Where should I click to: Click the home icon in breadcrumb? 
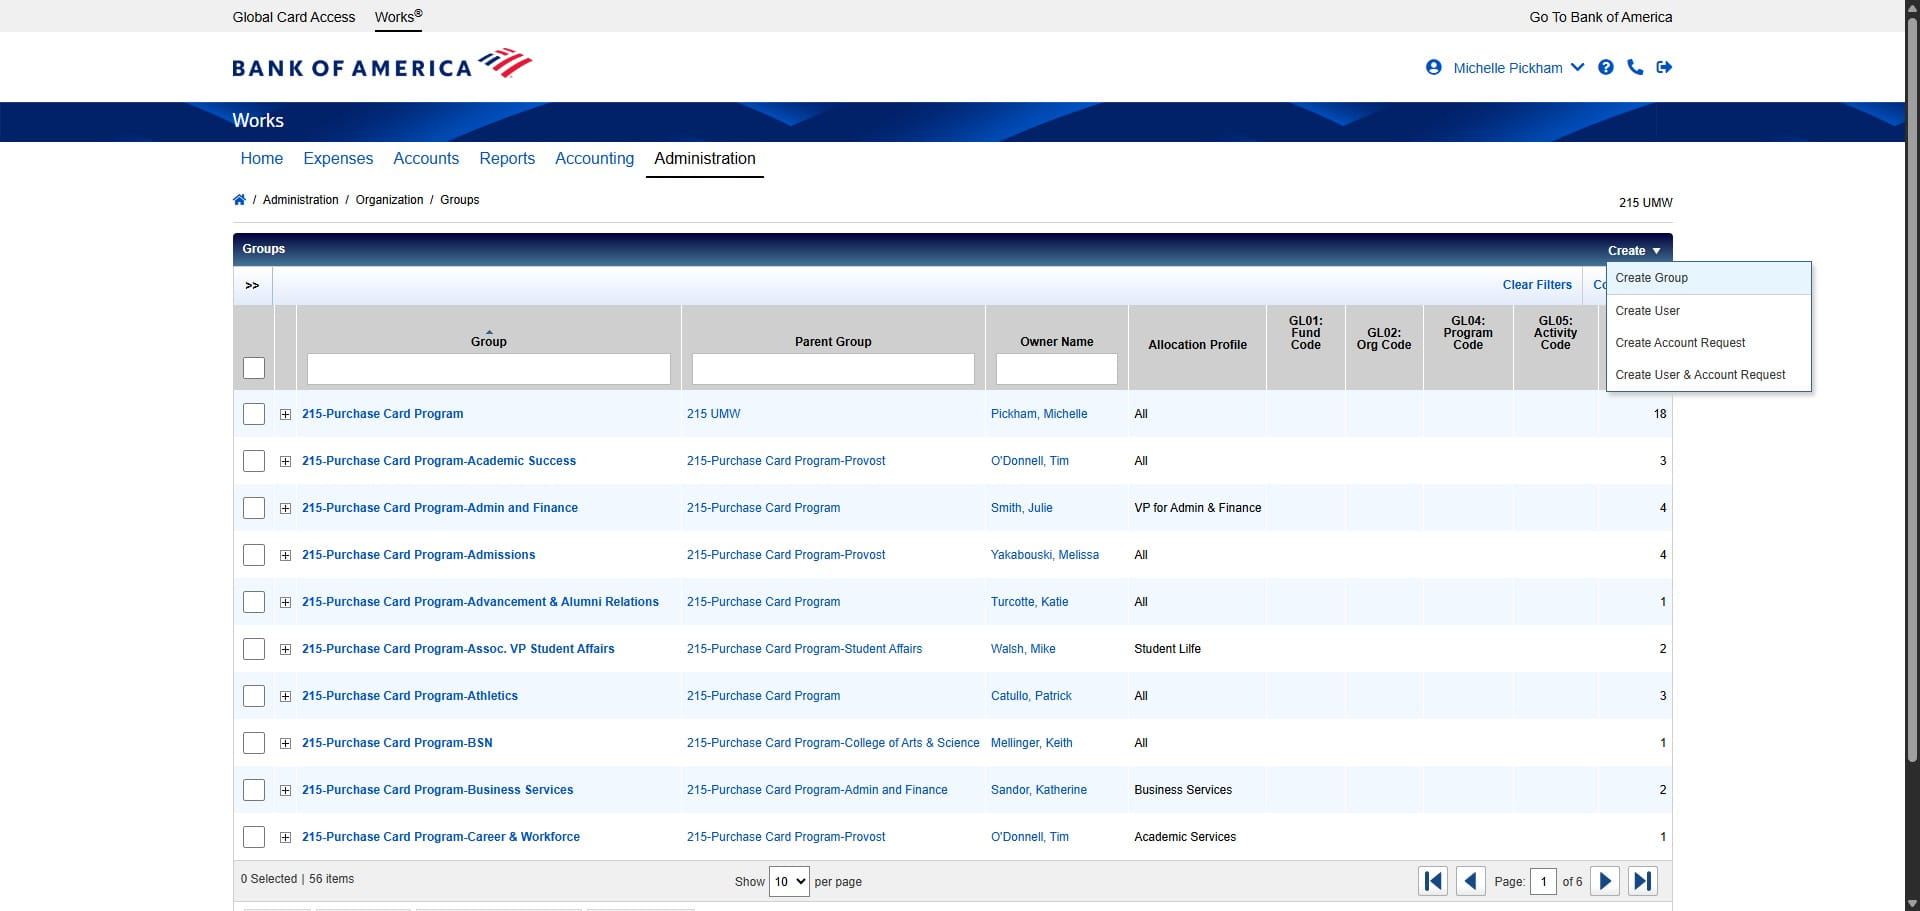click(x=239, y=200)
